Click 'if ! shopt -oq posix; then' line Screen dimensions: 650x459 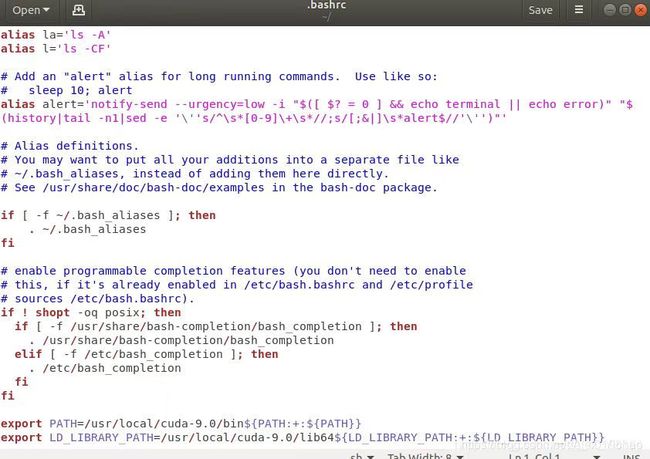91,313
